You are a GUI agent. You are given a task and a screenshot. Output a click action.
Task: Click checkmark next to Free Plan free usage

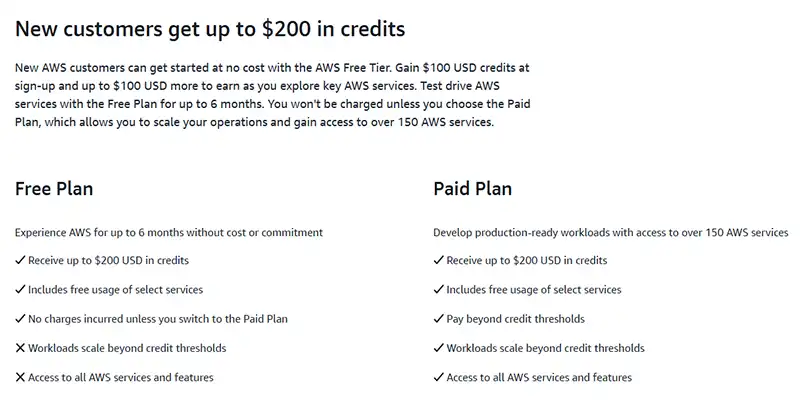[20, 289]
